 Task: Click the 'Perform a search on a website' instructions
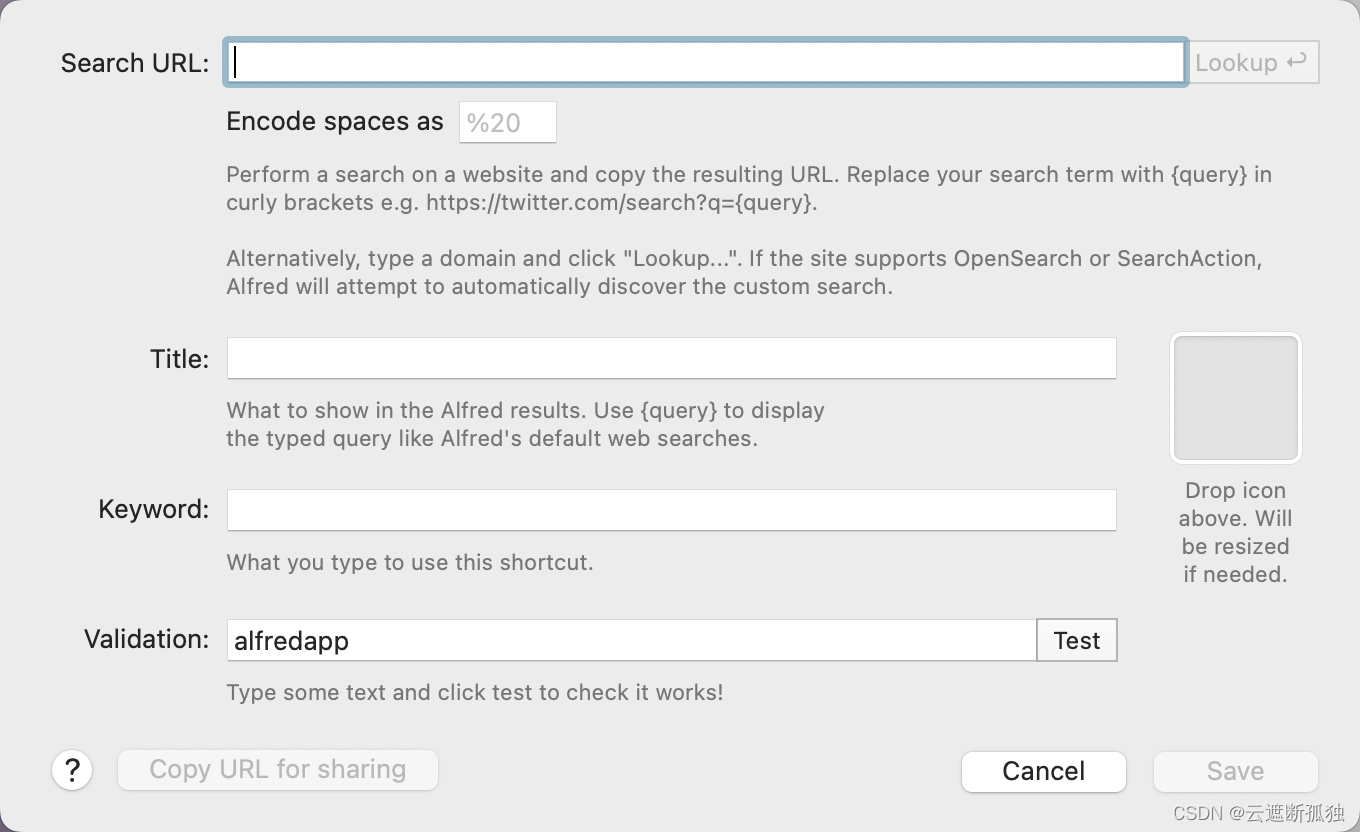pos(749,188)
